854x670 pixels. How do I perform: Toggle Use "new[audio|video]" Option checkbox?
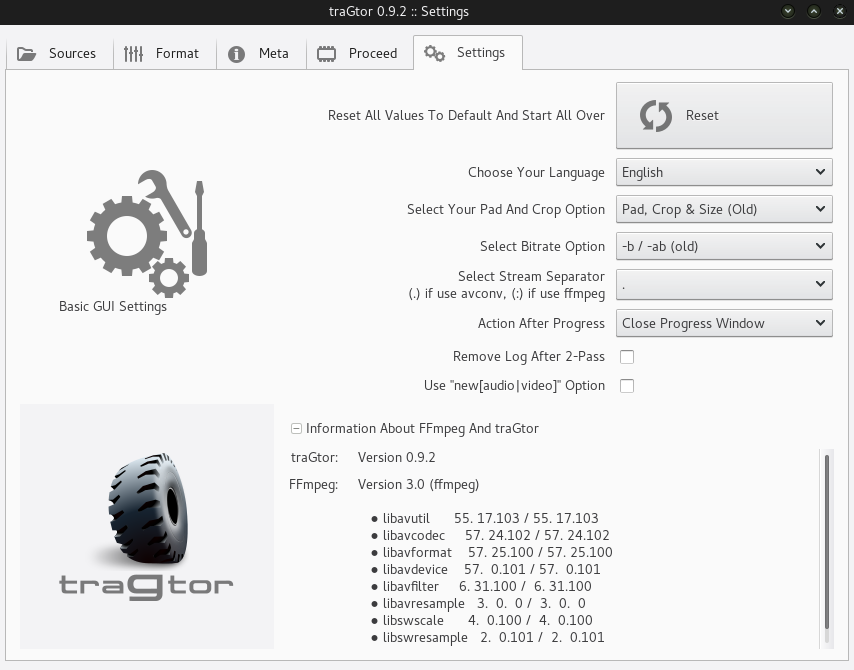coord(627,386)
